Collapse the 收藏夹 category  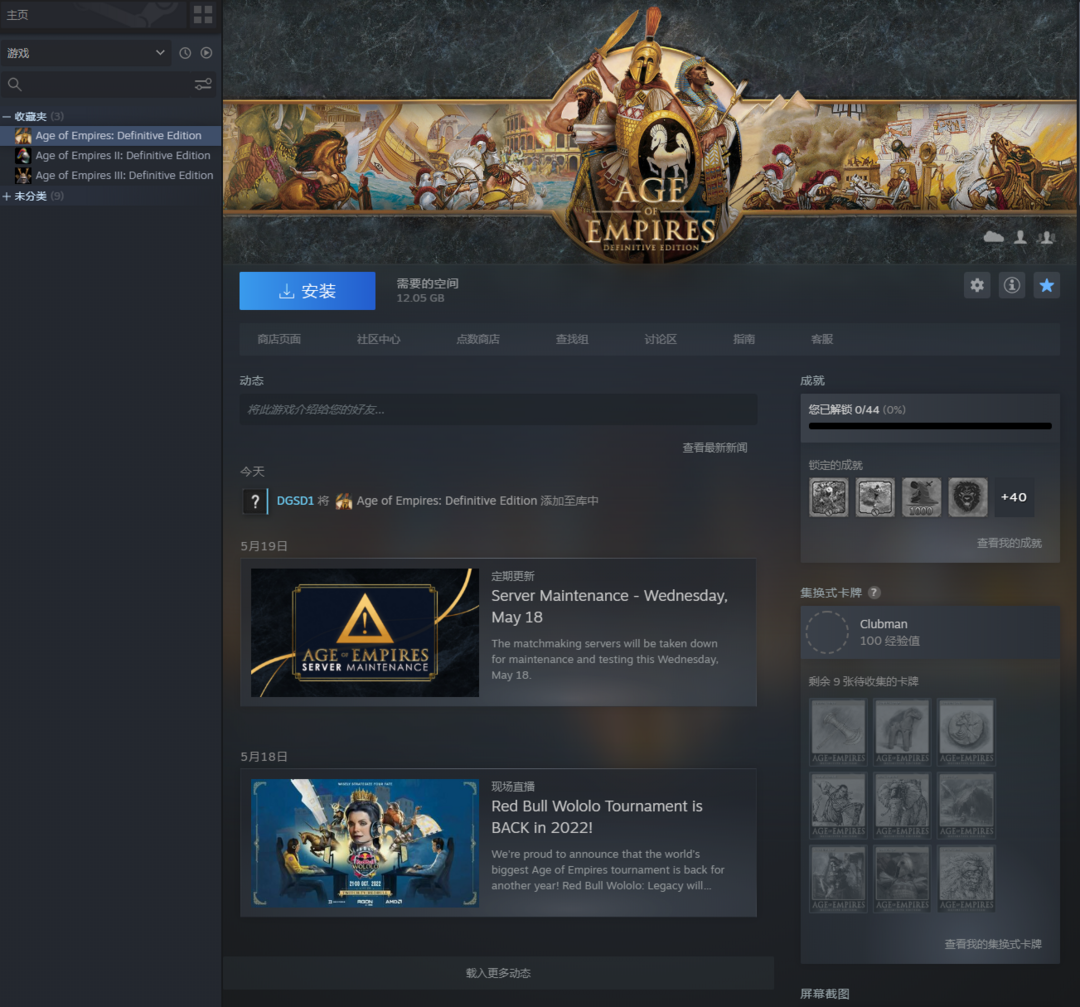pos(7,117)
